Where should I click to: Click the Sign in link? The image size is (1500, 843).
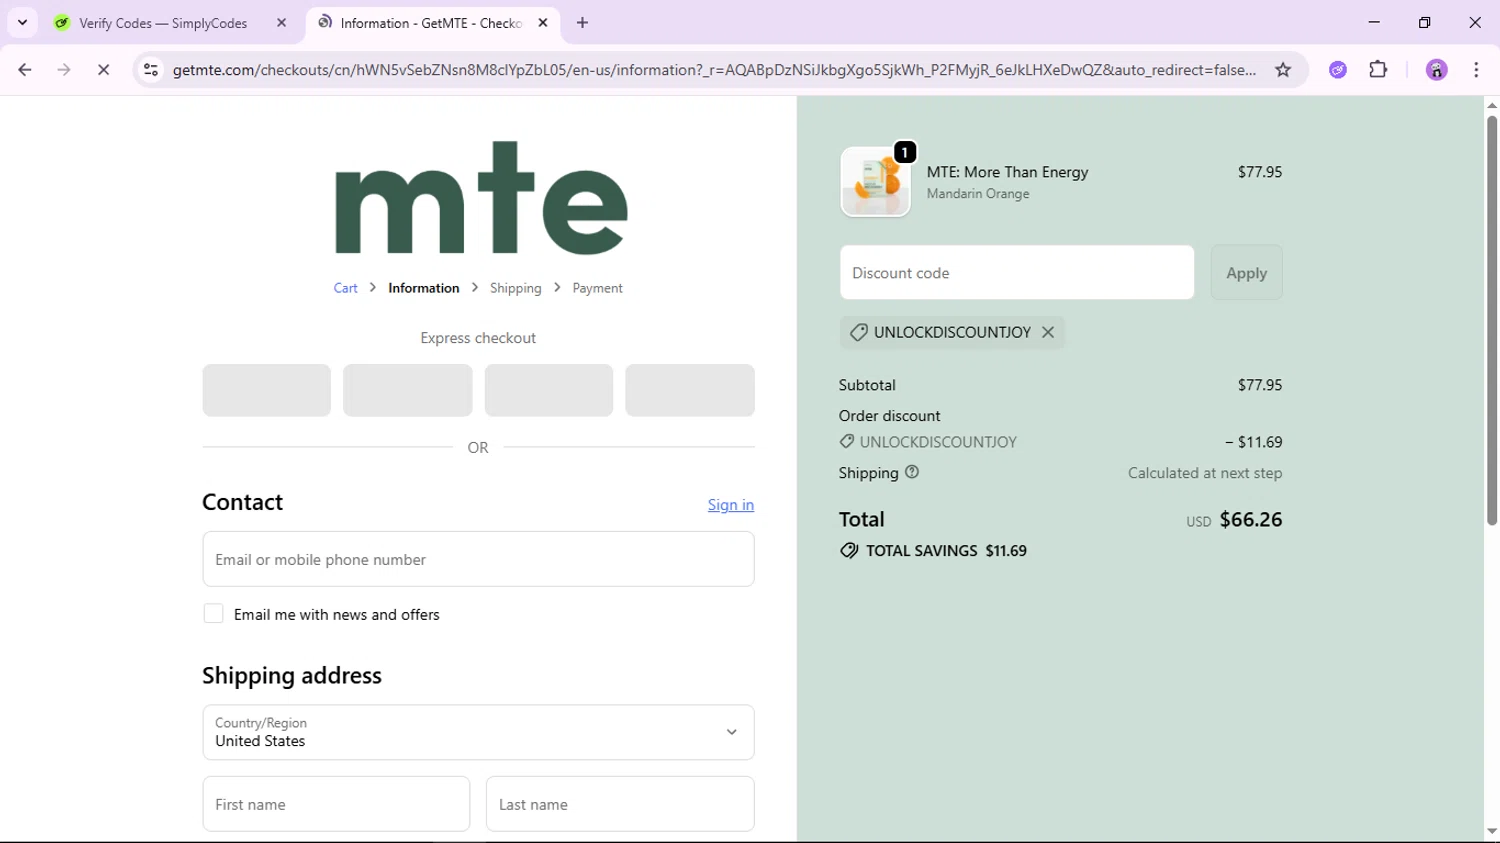coord(731,505)
